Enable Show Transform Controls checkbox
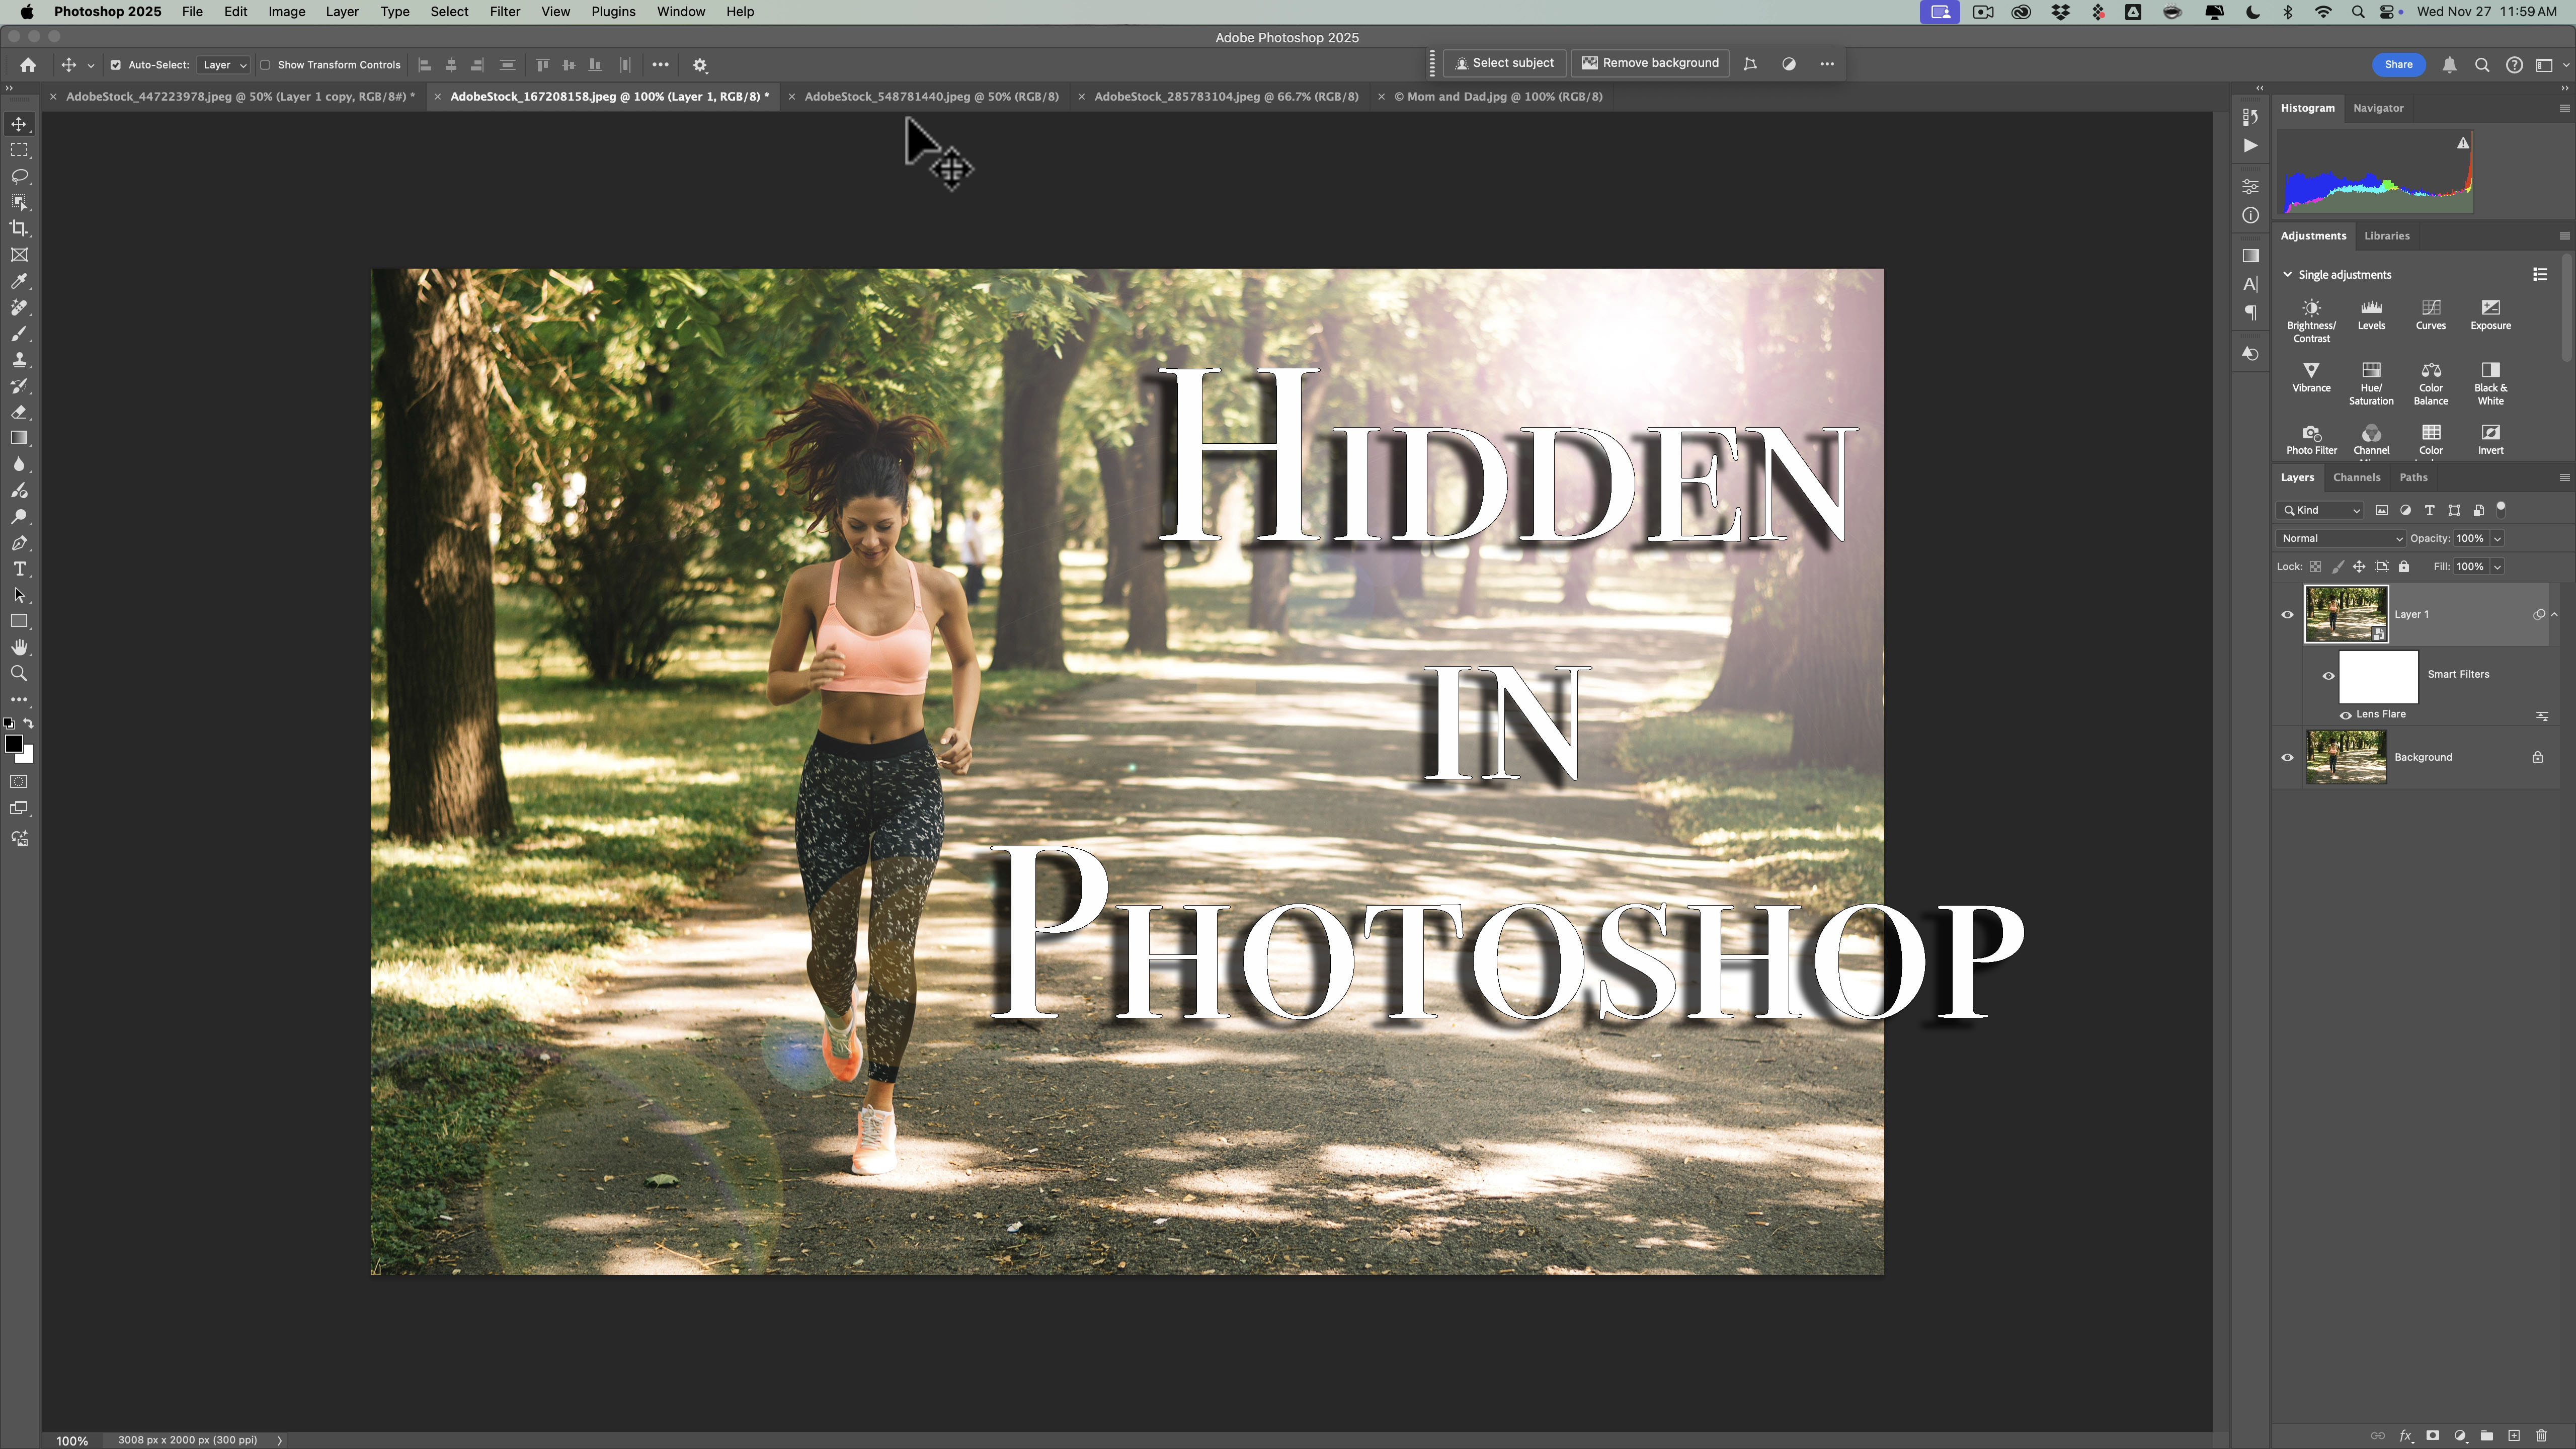Screen dimensions: 2576x1449 pos(266,65)
